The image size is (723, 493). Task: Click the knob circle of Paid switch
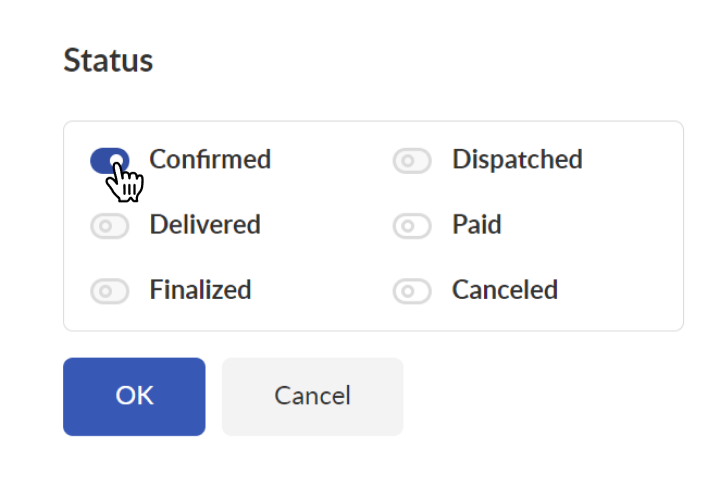pyautogui.click(x=407, y=226)
